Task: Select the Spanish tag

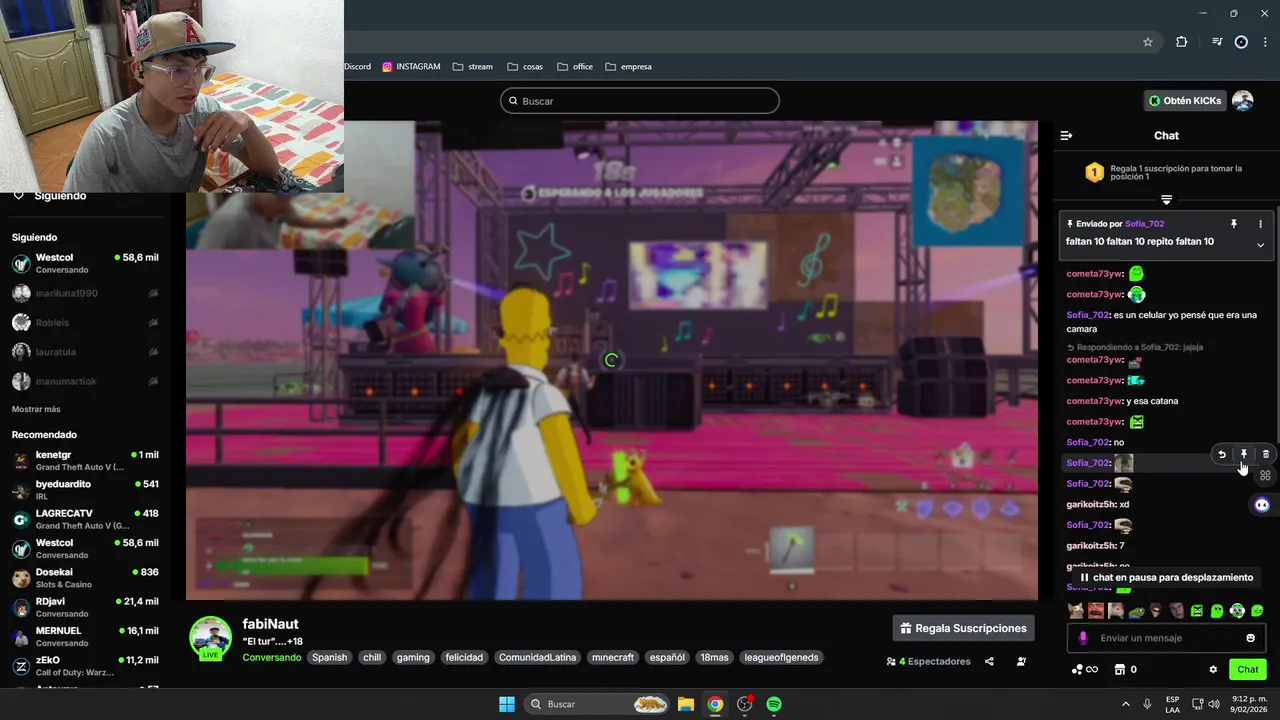Action: (329, 658)
